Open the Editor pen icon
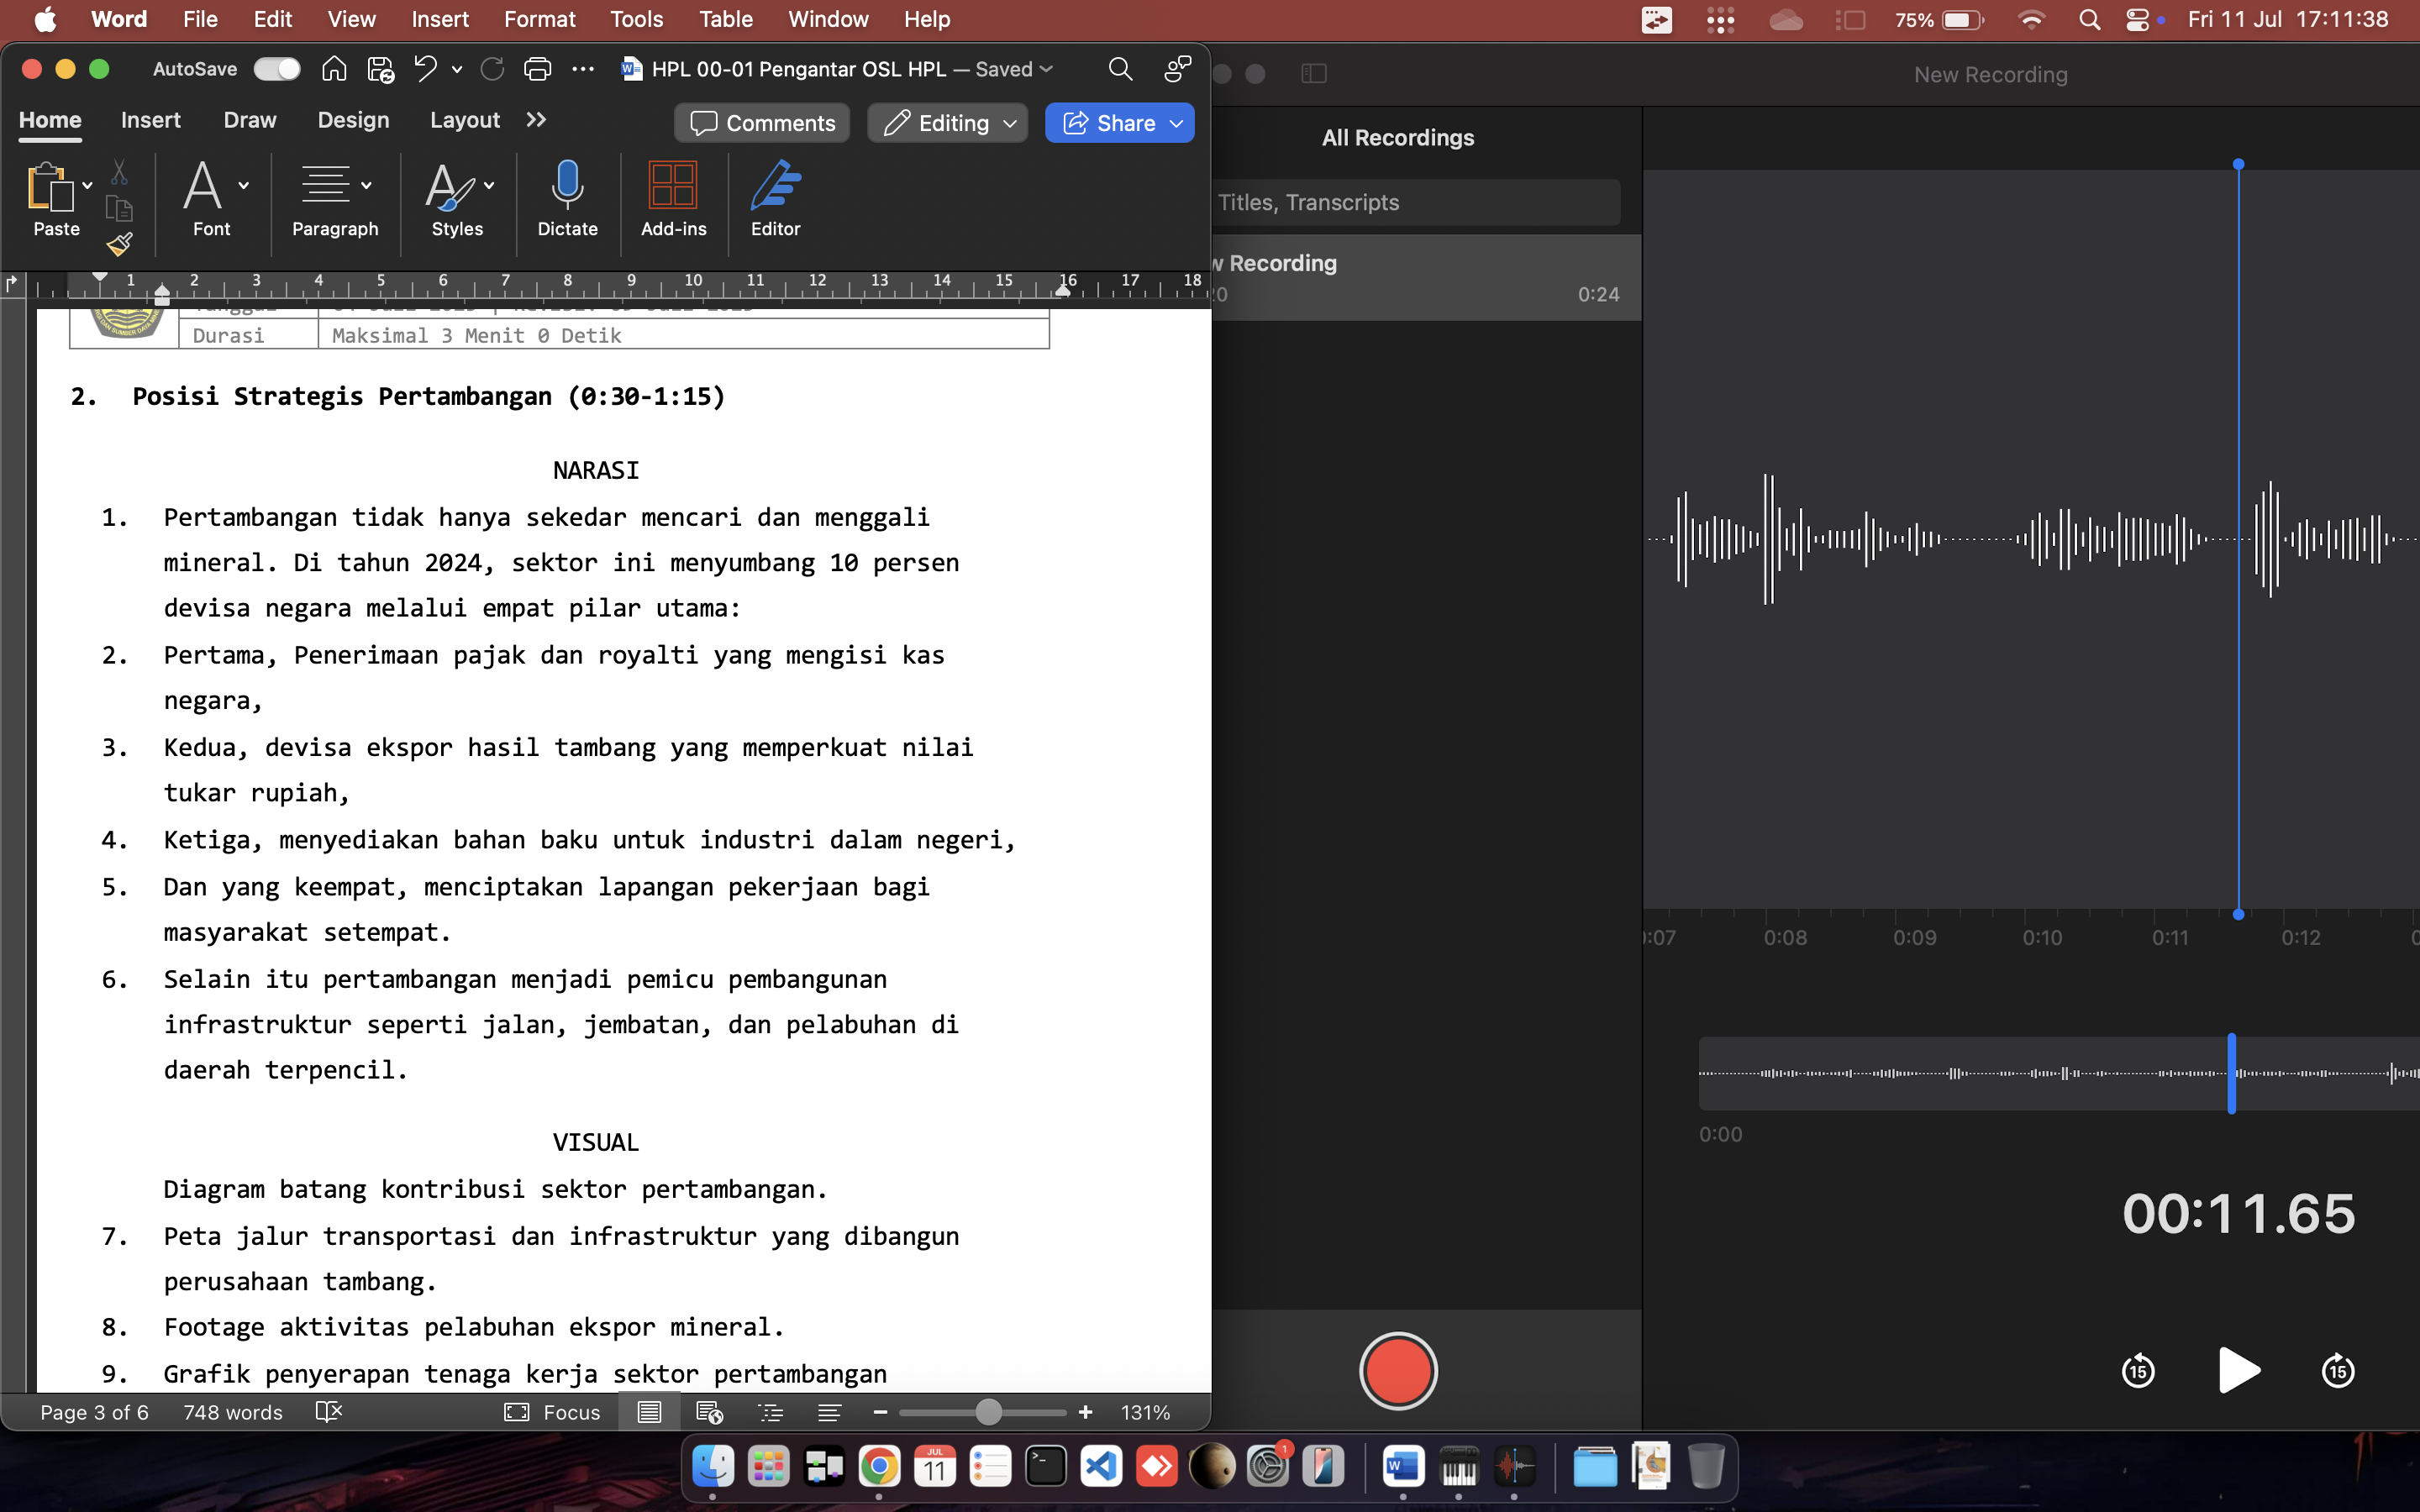Viewport: 2420px width, 1512px height. [775, 187]
